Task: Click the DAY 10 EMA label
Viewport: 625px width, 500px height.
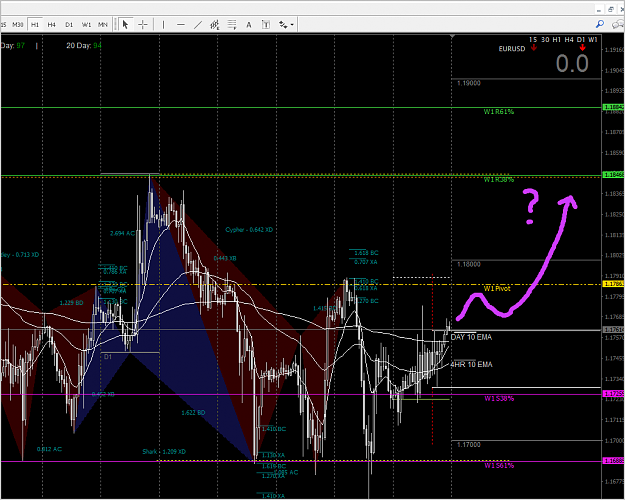Action: click(x=471, y=337)
